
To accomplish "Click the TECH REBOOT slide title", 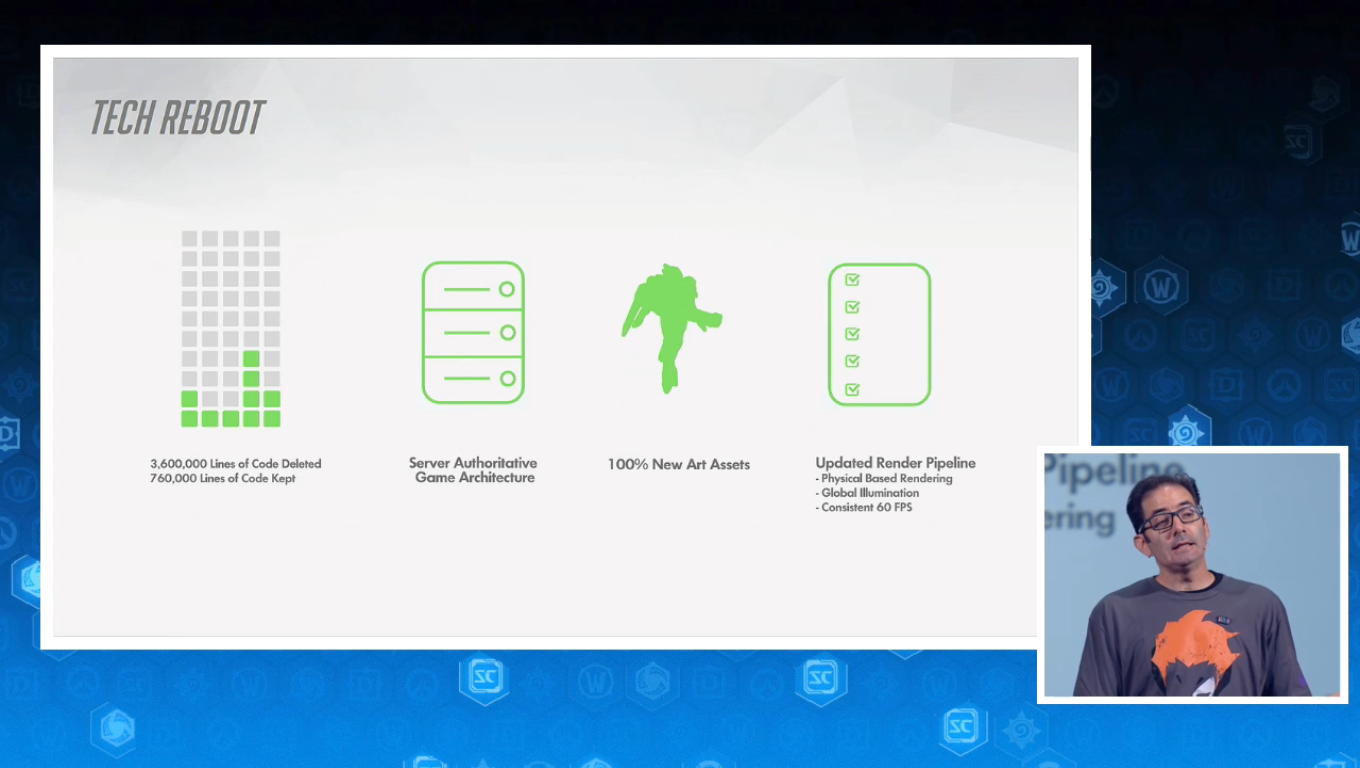I will pyautogui.click(x=177, y=118).
